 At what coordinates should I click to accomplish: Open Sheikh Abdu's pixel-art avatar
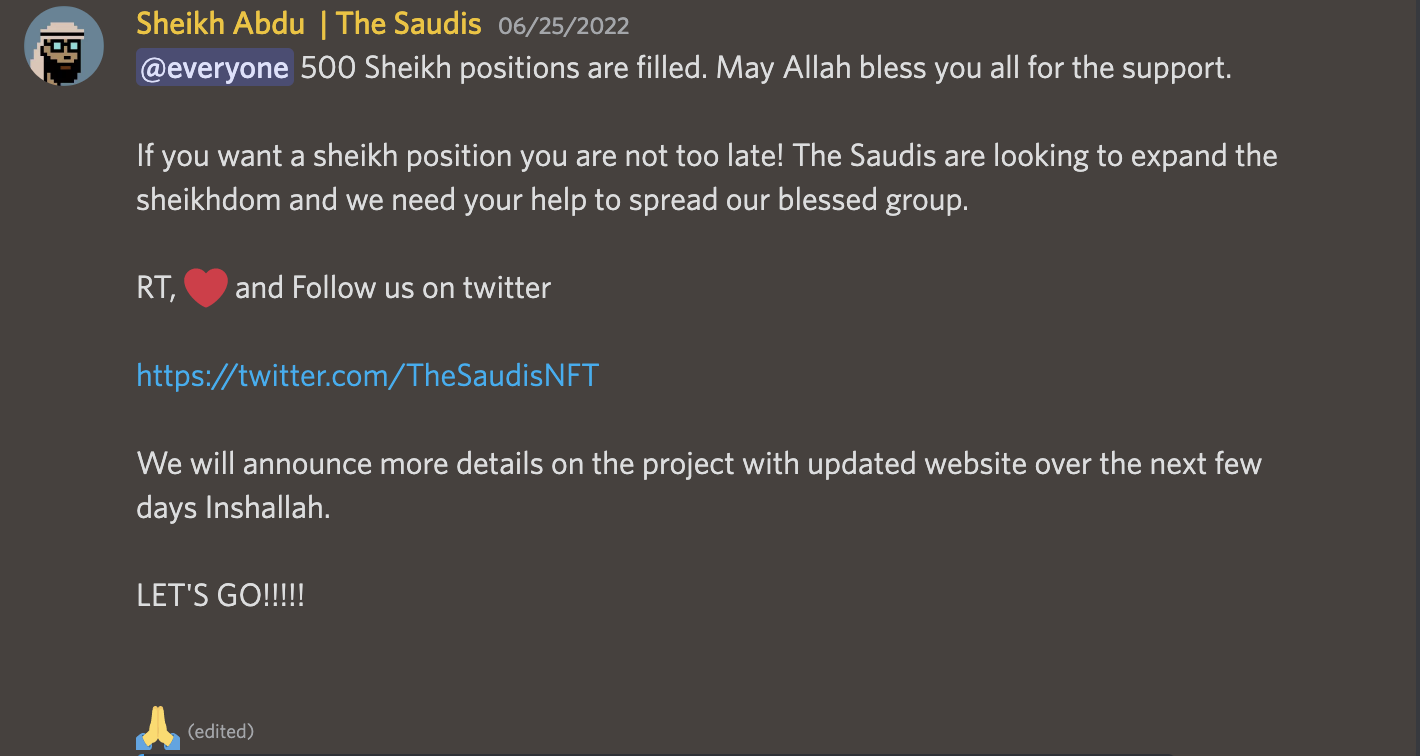point(63,46)
